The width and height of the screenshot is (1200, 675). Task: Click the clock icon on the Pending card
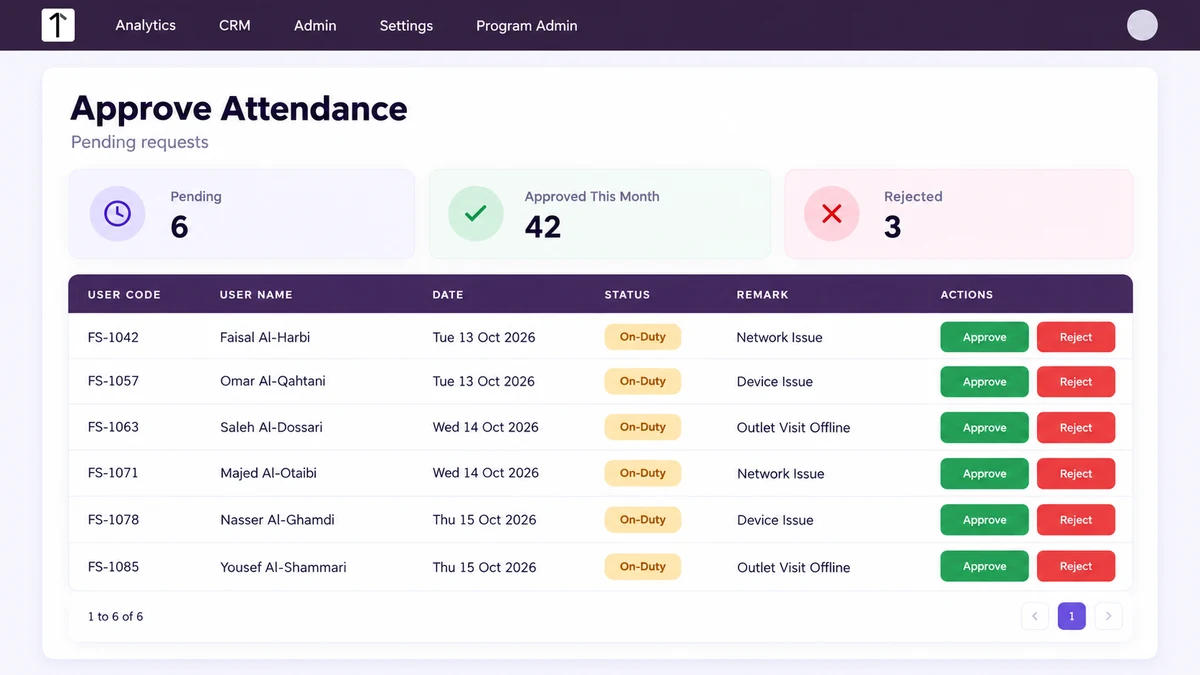click(118, 213)
